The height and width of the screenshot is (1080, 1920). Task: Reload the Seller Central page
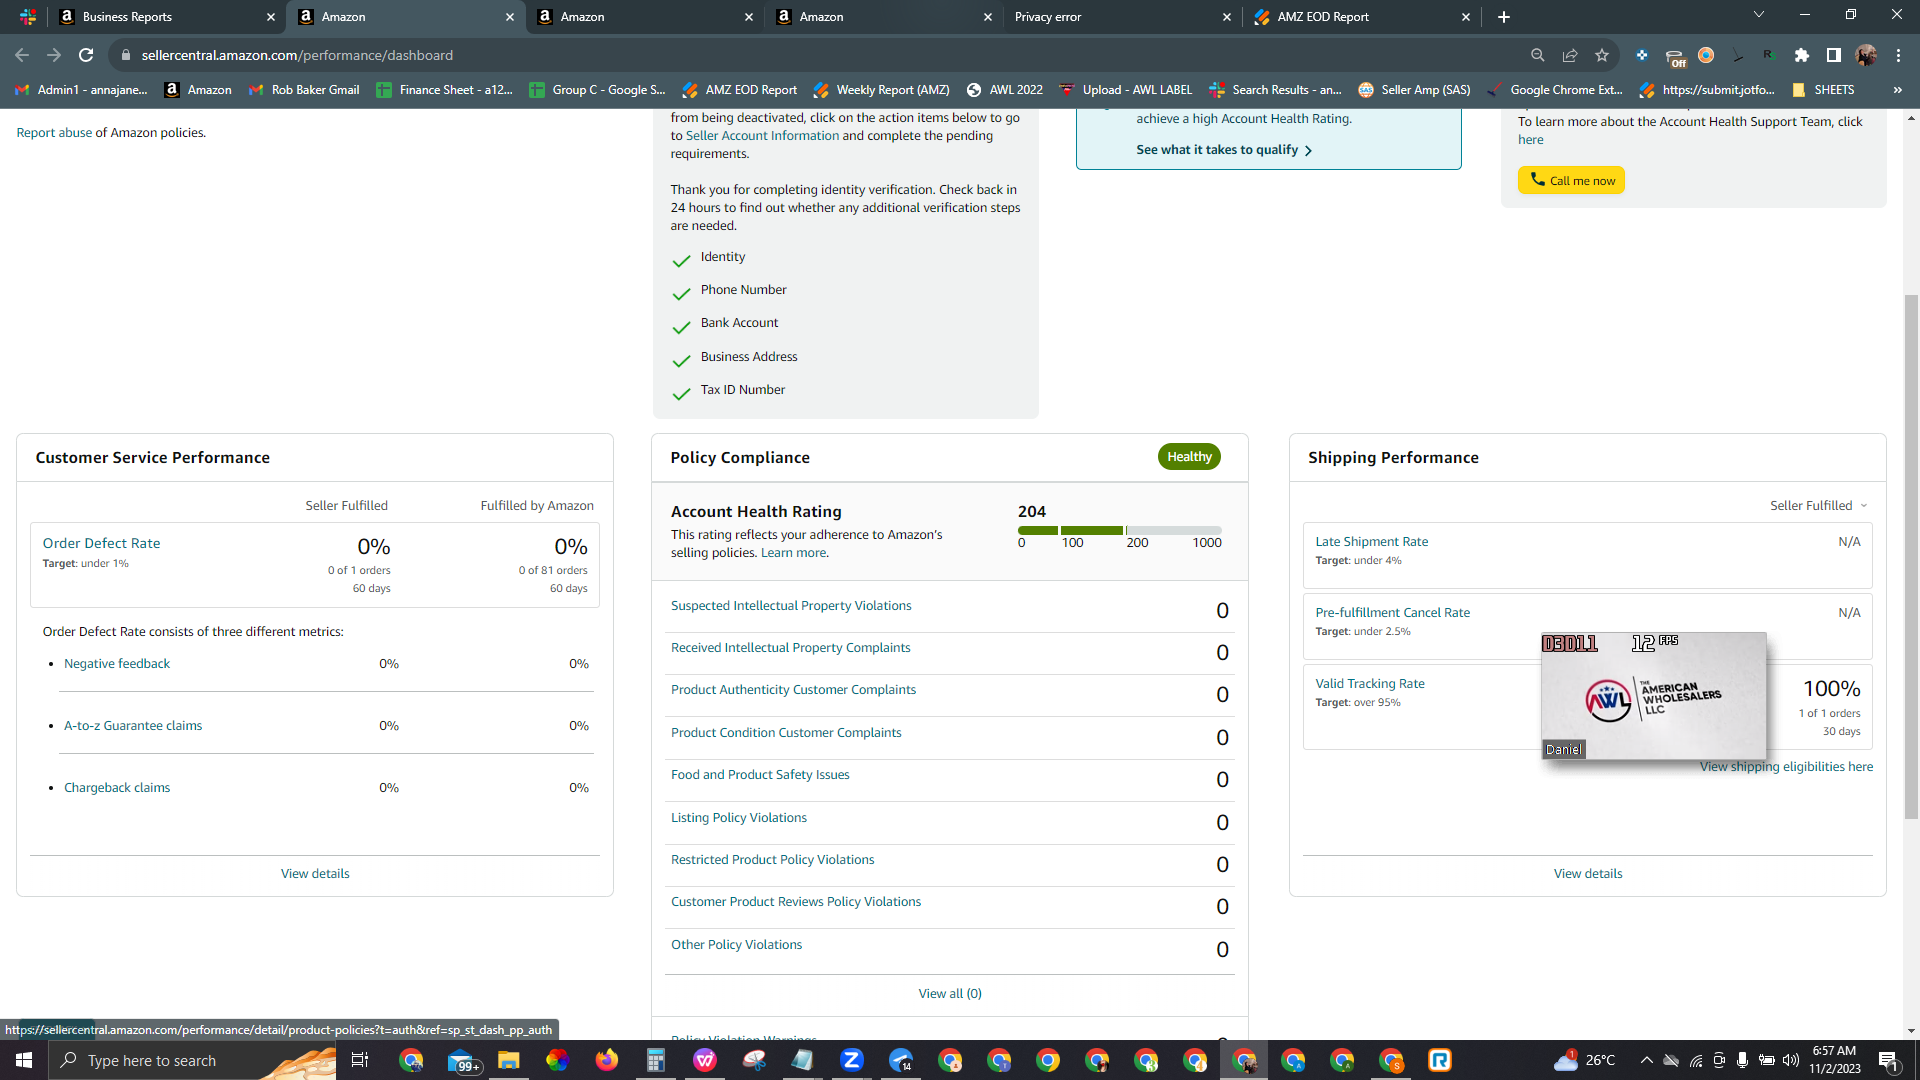(x=86, y=55)
